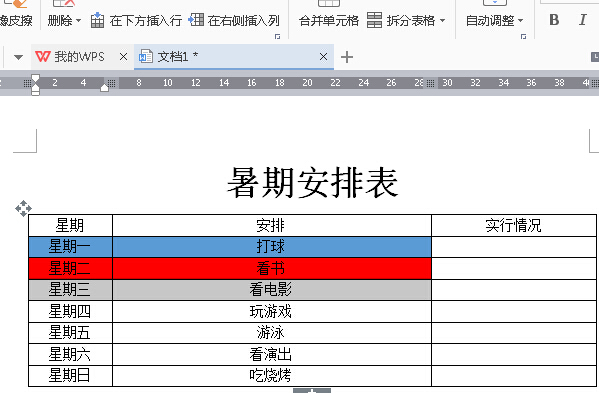Click empty 实行情况 cell in 星期一 row
Screen dimensions: 599x393
click(514, 247)
